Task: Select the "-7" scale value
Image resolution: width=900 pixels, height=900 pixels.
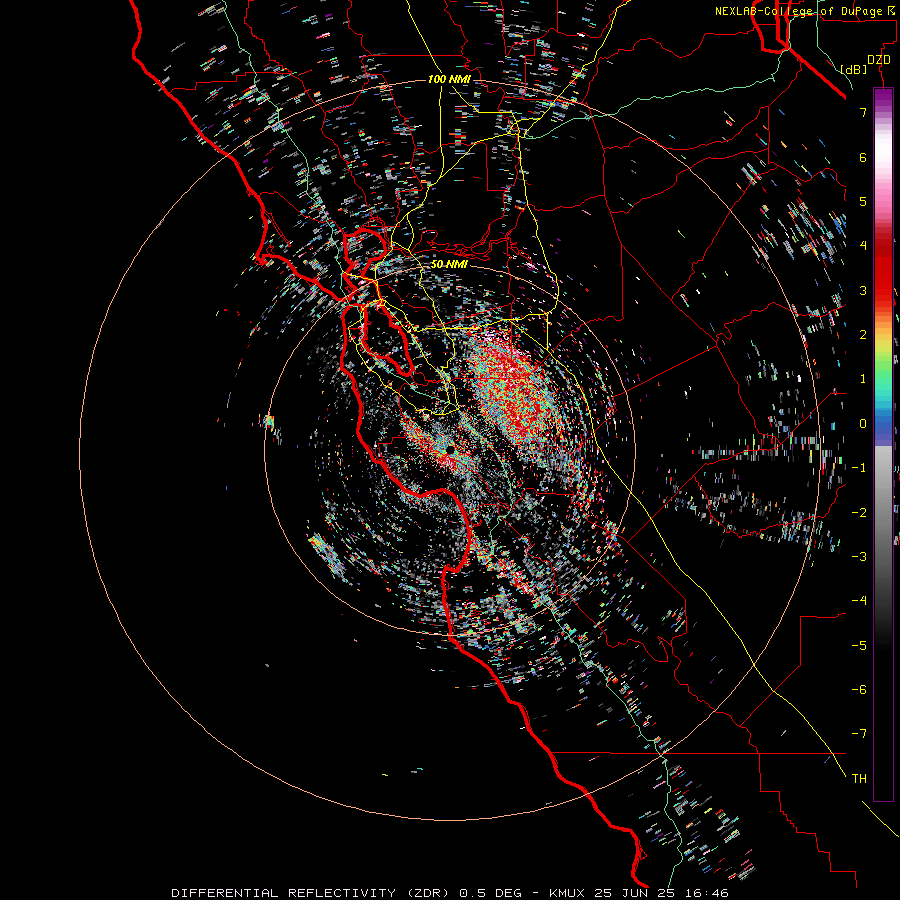Action: pyautogui.click(x=859, y=734)
